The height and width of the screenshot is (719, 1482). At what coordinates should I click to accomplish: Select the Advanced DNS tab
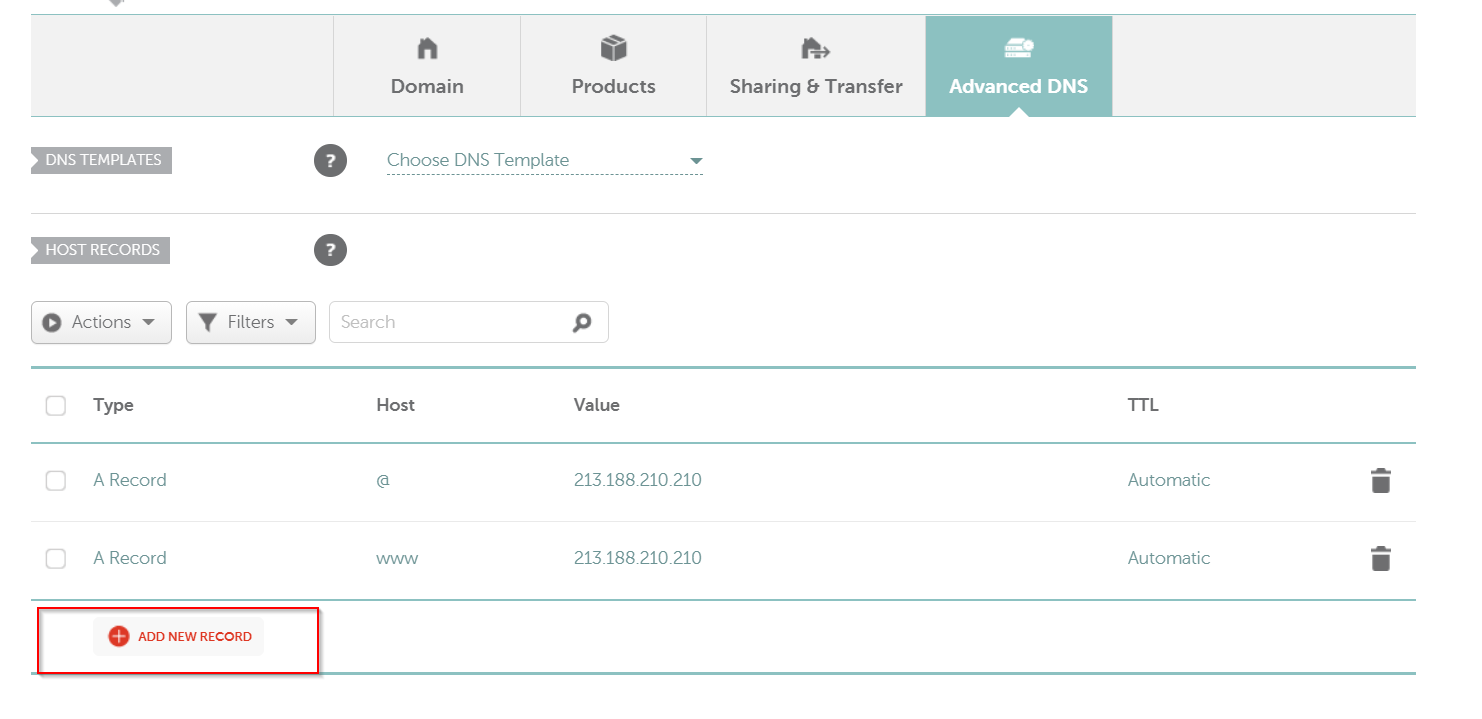[x=1018, y=67]
